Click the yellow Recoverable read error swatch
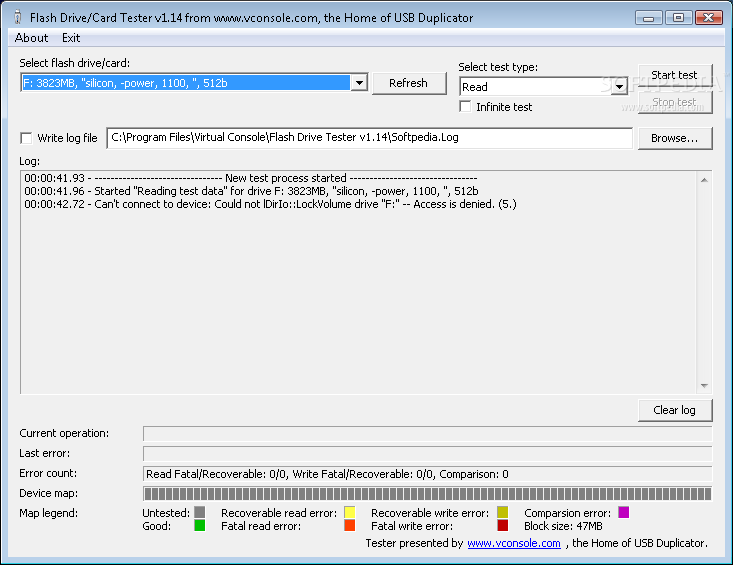 click(x=350, y=513)
